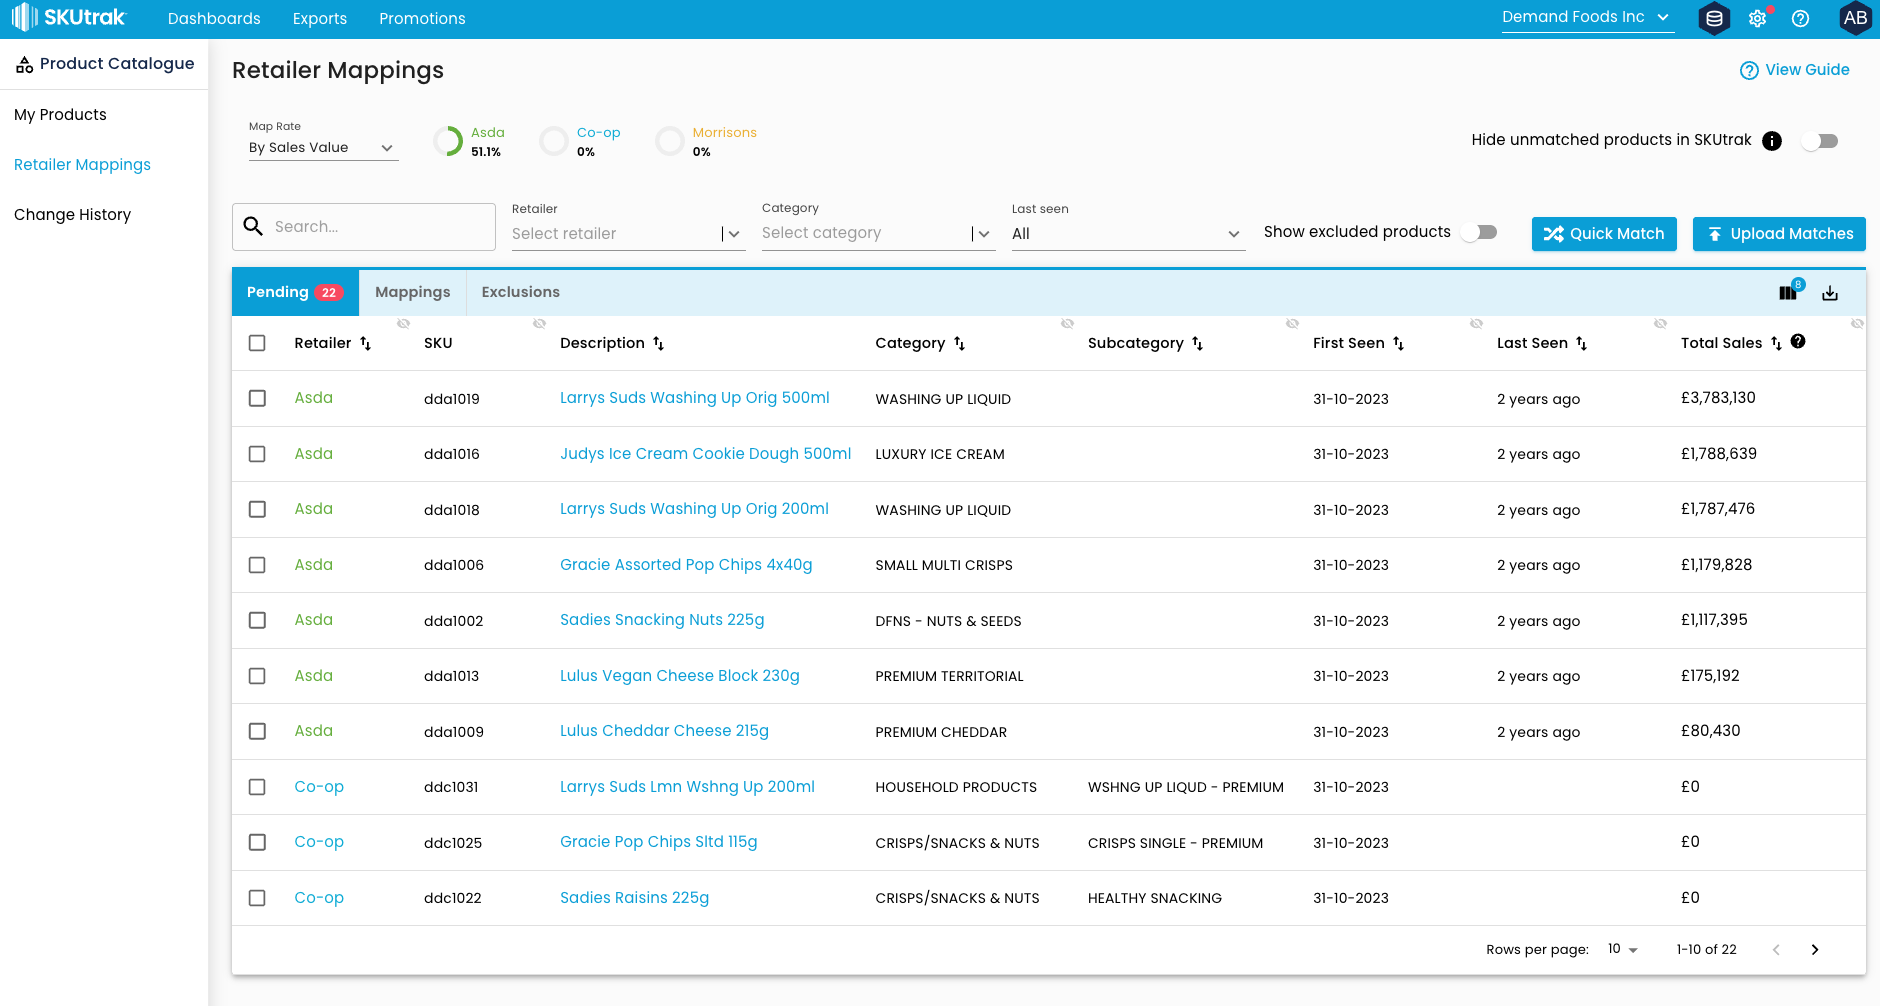Click the Asda map rate progress ring
The height and width of the screenshot is (1006, 1880).
coord(447,141)
